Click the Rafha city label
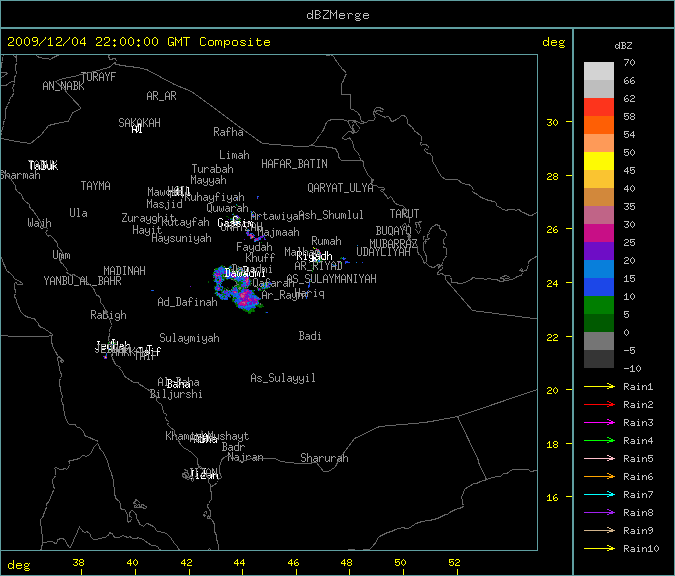This screenshot has width=675, height=576. click(228, 132)
